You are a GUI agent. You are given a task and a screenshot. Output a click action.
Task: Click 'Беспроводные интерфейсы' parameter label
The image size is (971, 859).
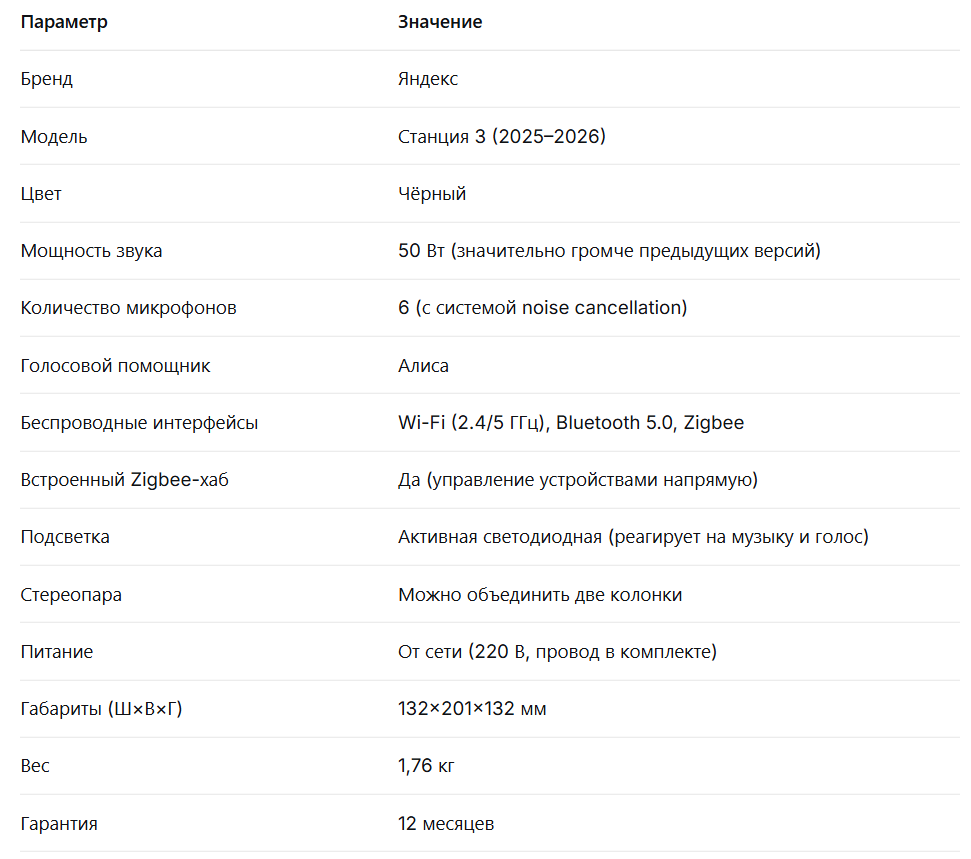(x=139, y=423)
